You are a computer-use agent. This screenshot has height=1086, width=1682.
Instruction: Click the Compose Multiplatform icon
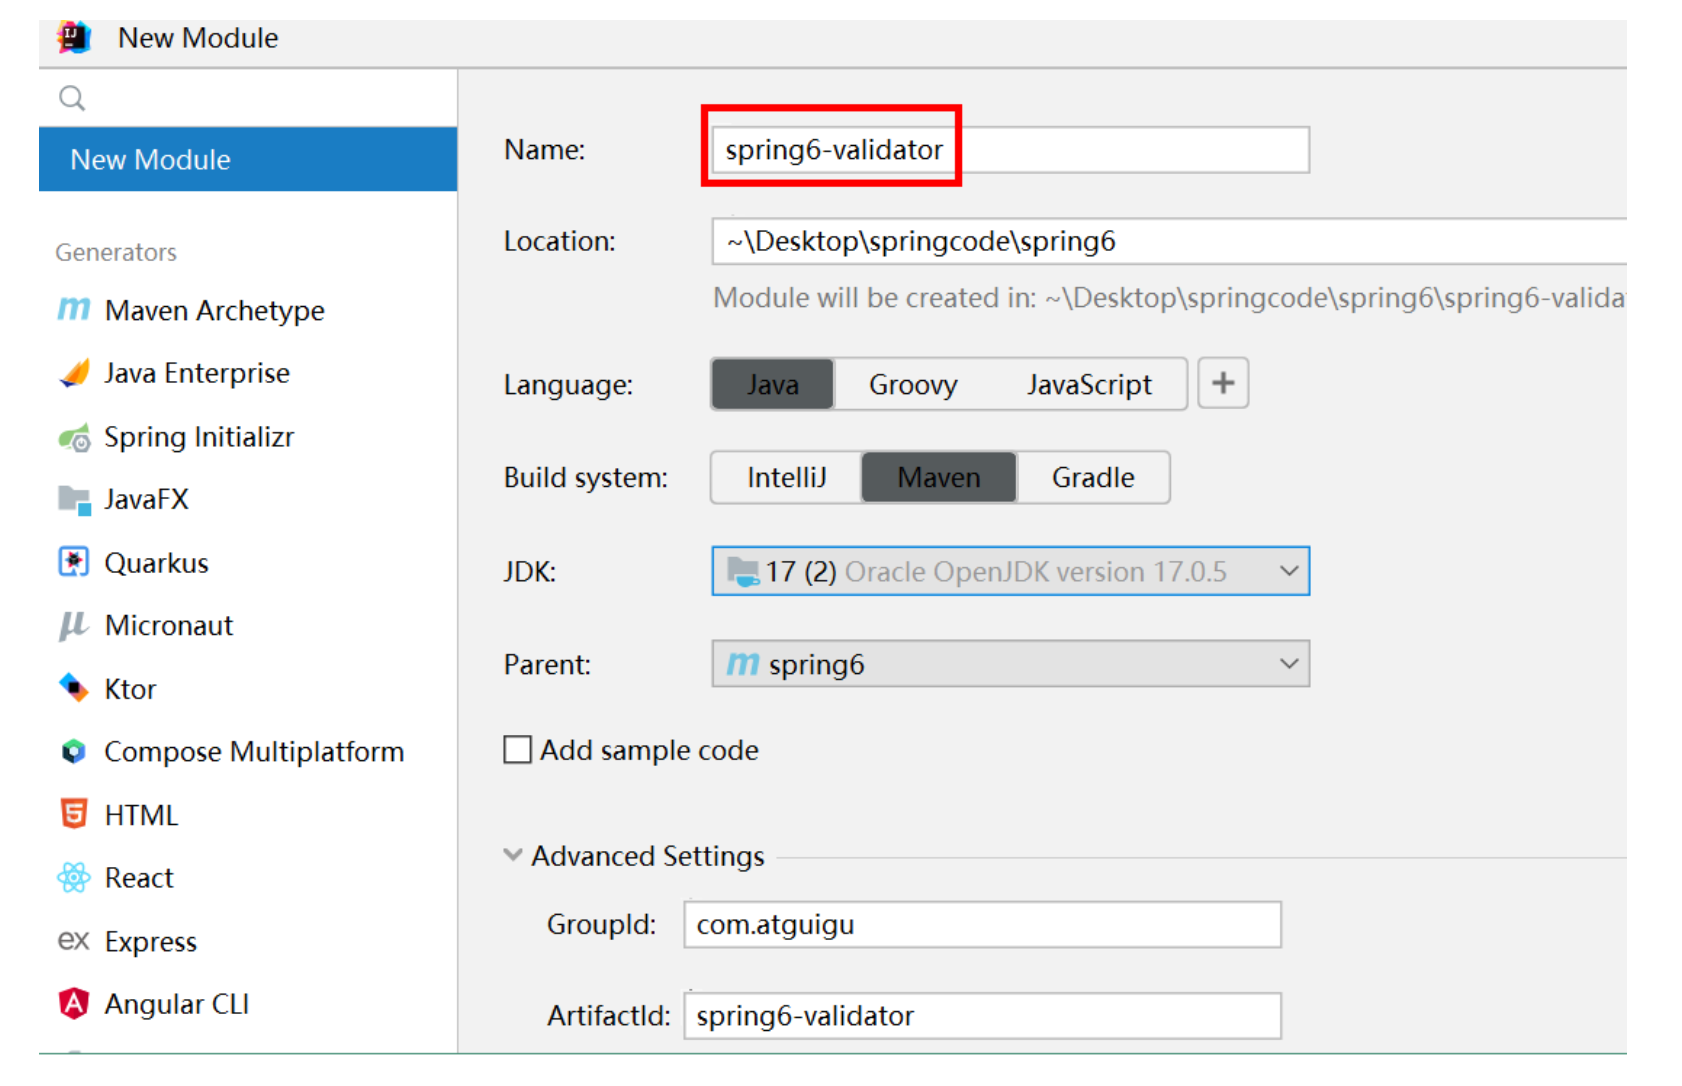point(74,751)
